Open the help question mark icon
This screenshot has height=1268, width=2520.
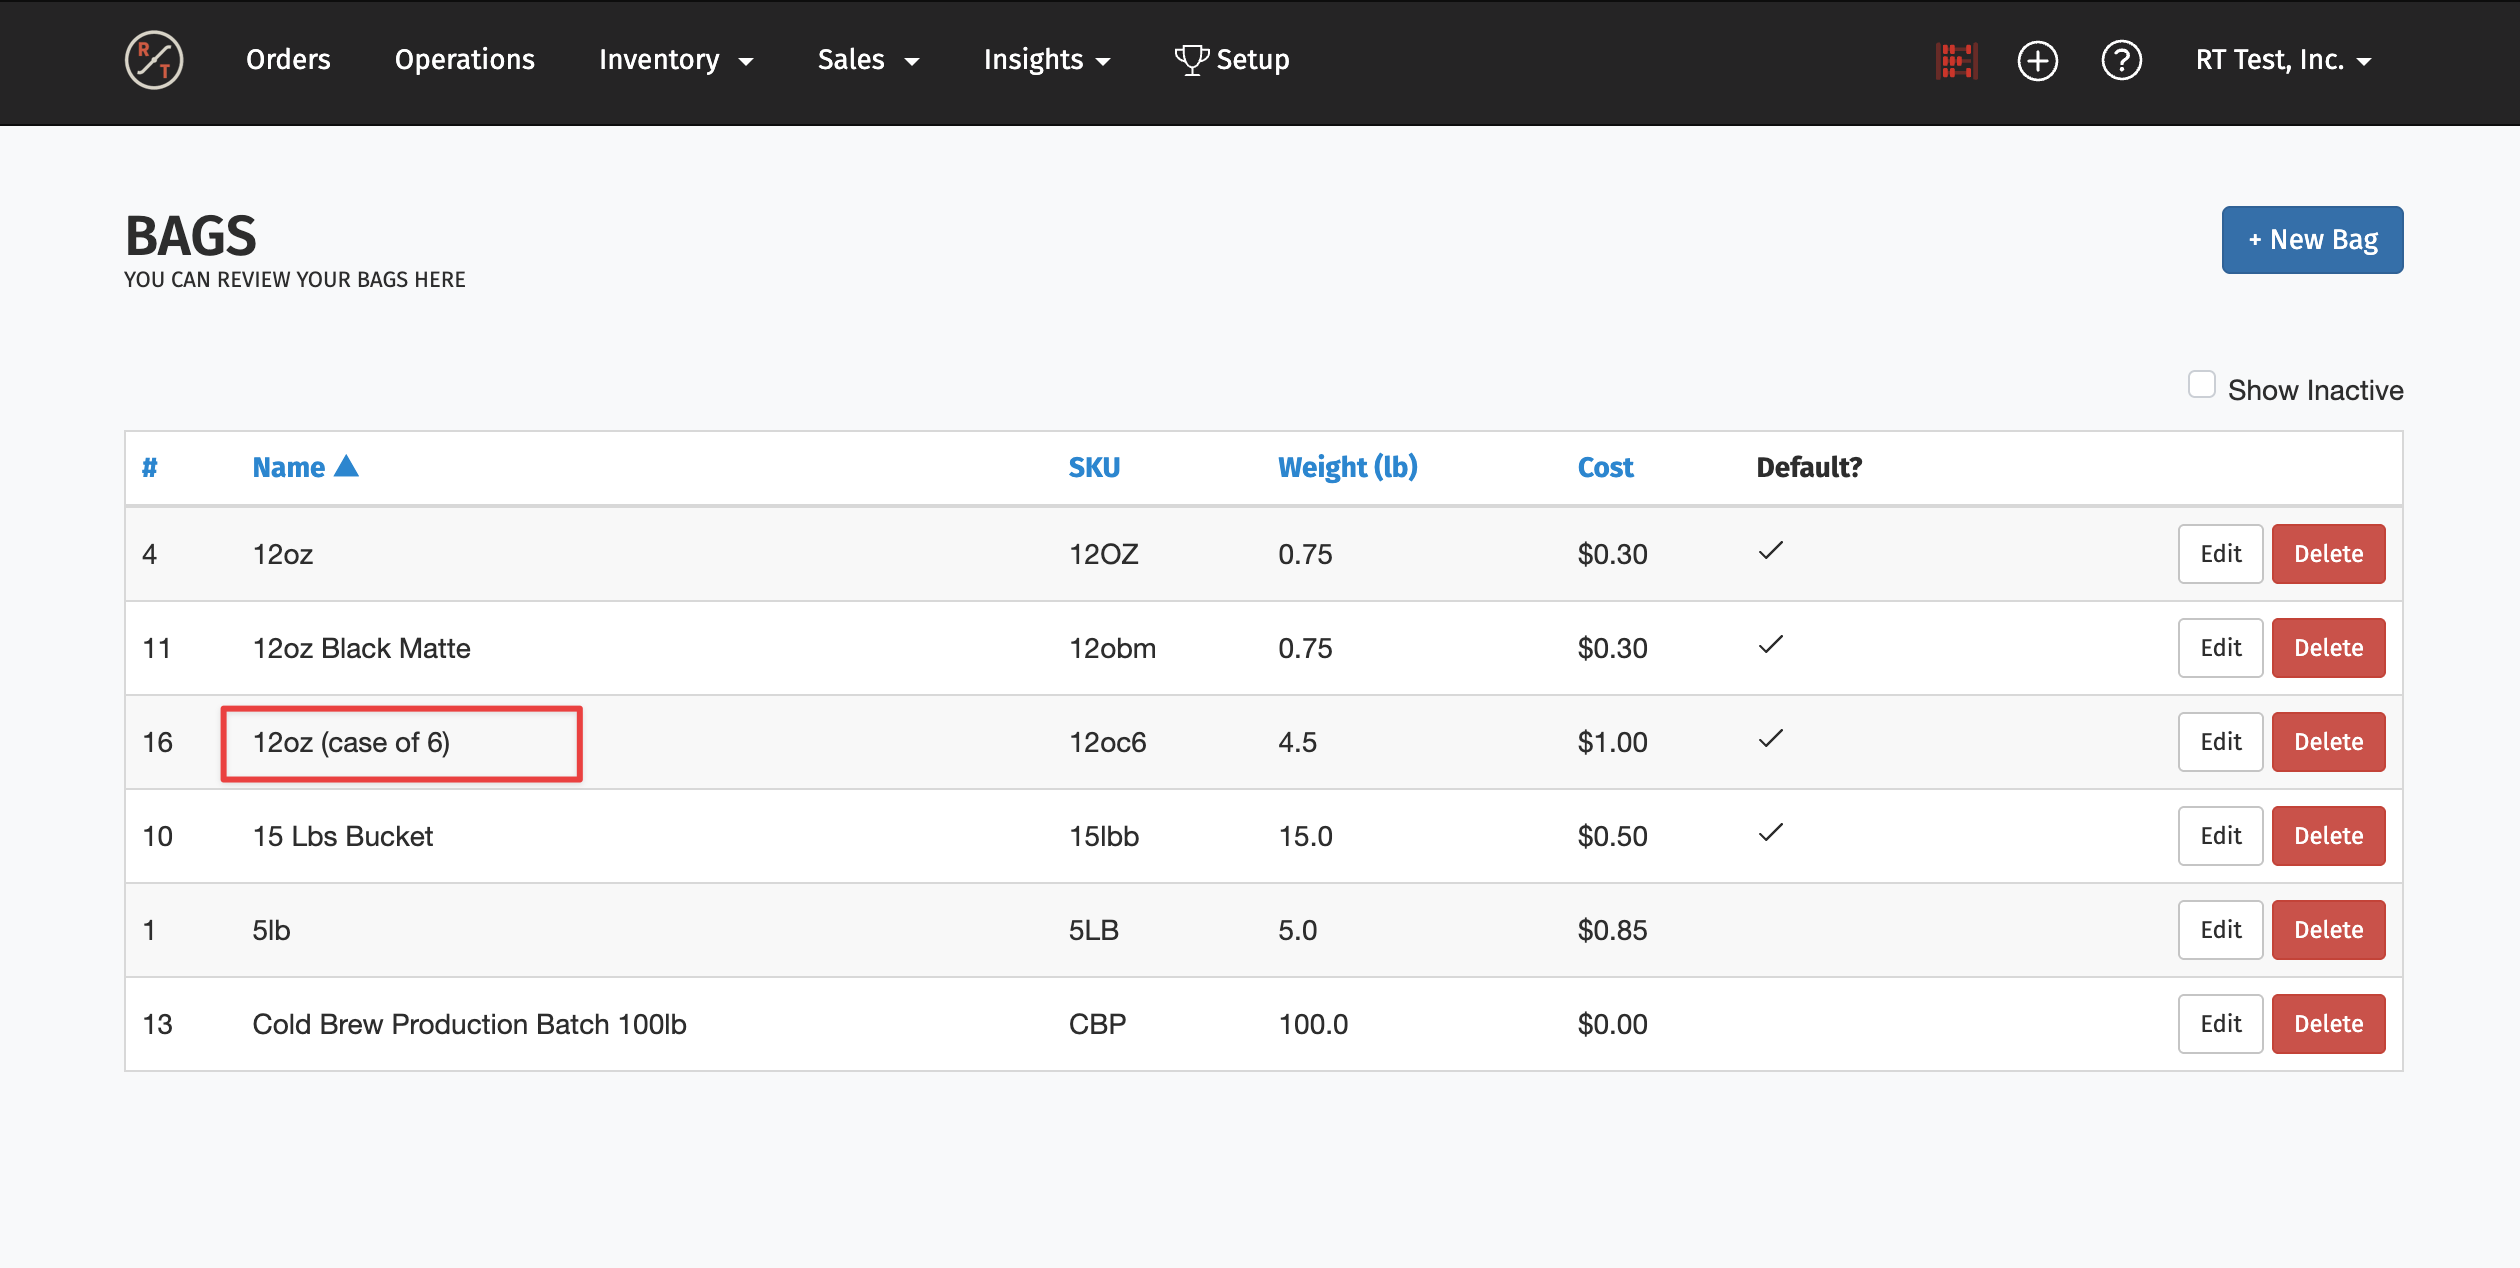point(2121,60)
